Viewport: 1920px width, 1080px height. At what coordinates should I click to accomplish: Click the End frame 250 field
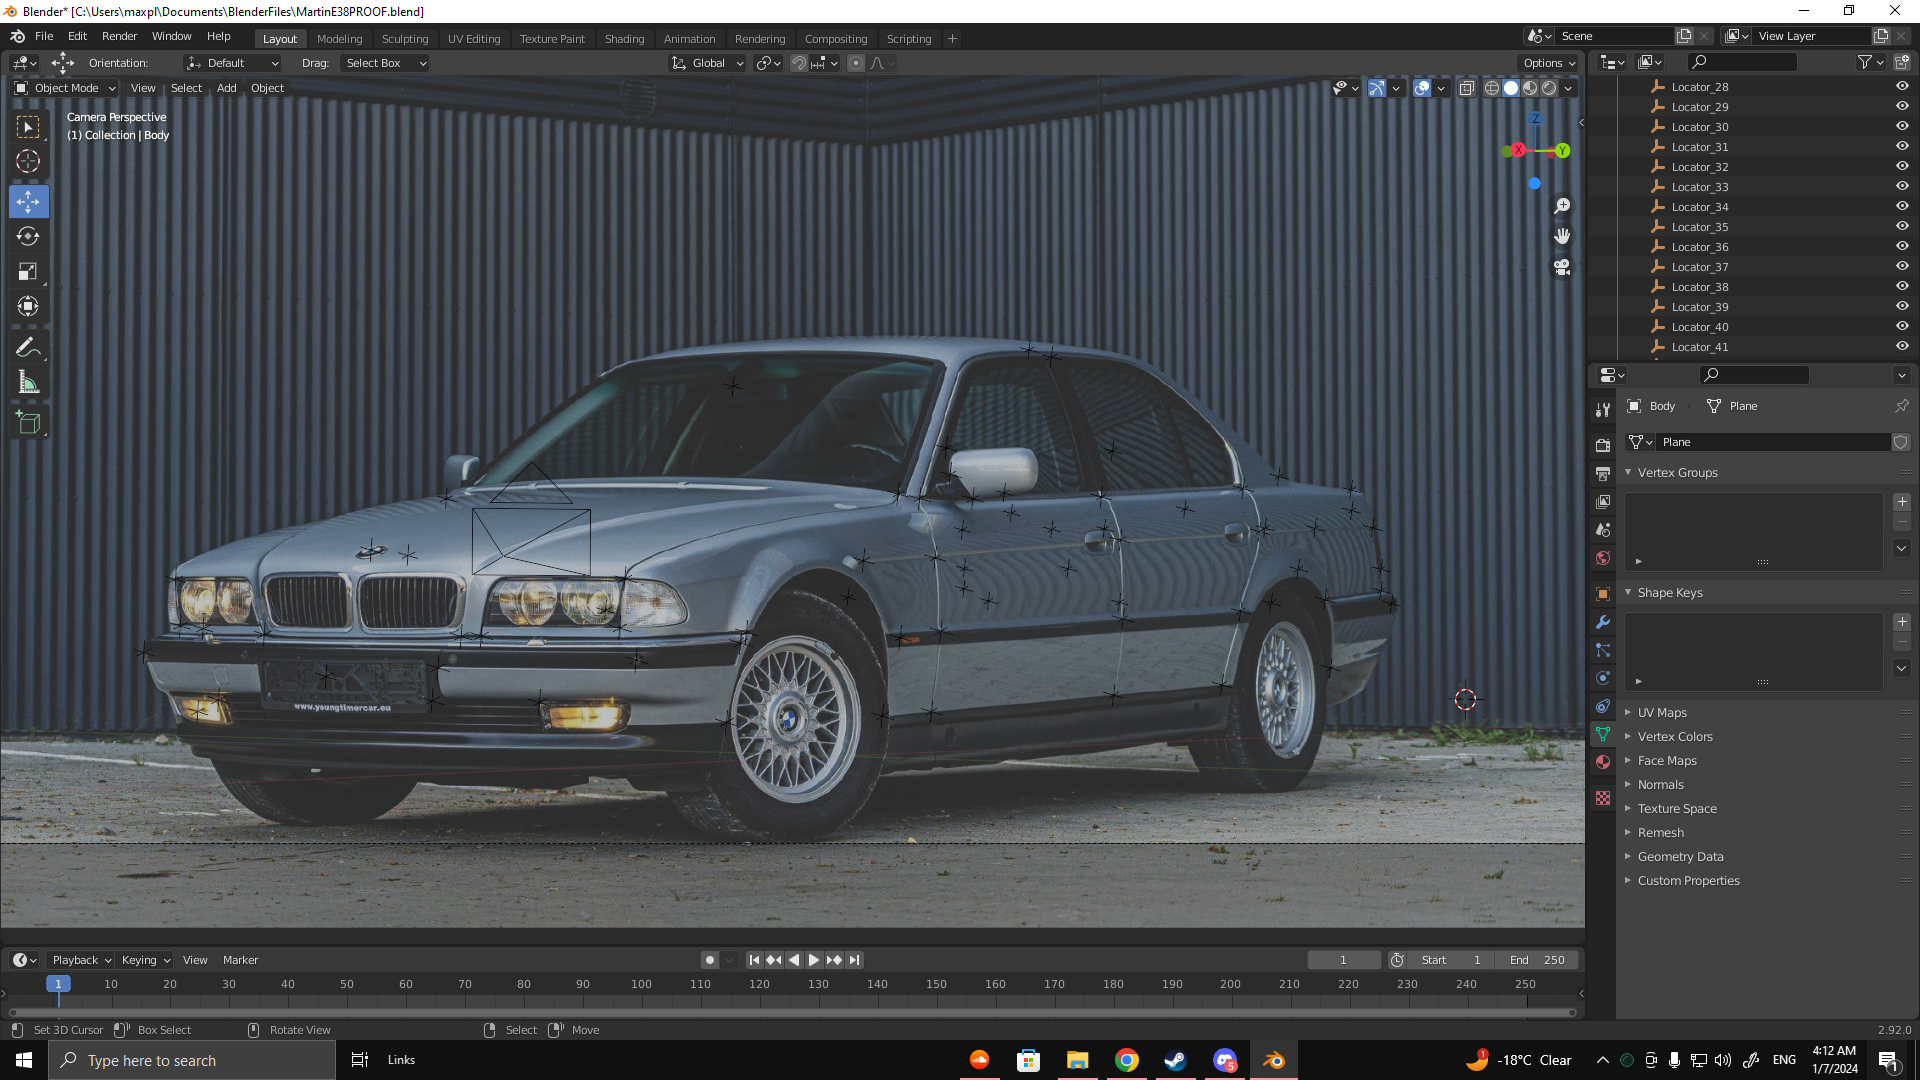click(1537, 960)
